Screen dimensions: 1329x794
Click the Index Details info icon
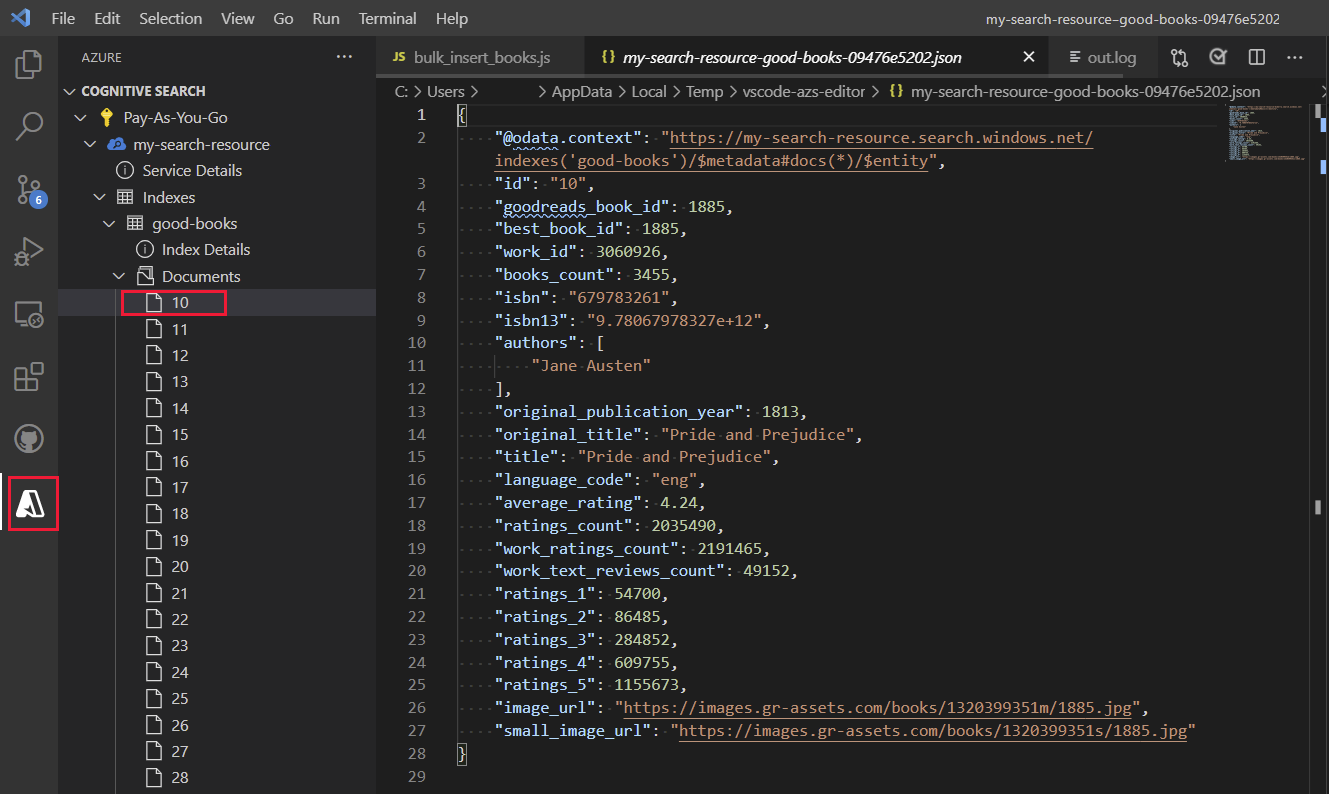144,249
